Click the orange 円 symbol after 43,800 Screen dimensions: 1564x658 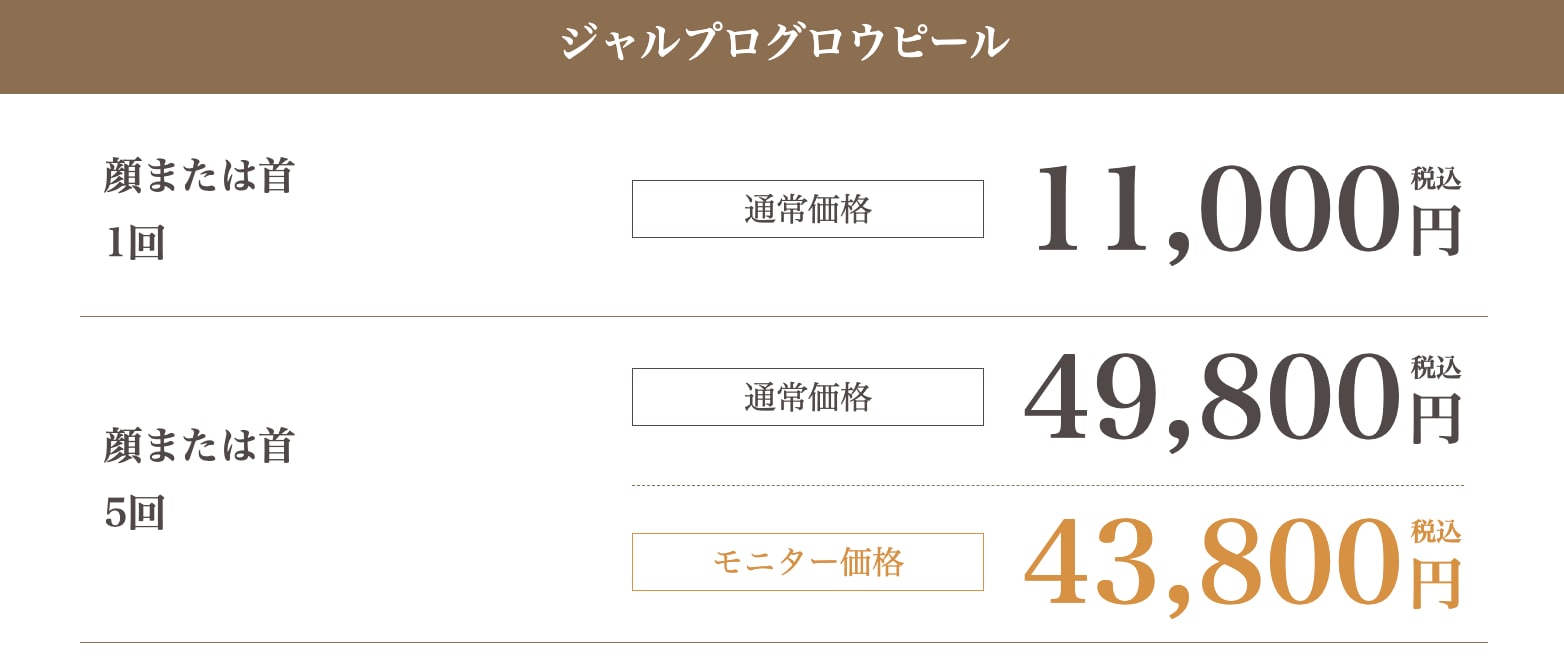click(x=1436, y=584)
